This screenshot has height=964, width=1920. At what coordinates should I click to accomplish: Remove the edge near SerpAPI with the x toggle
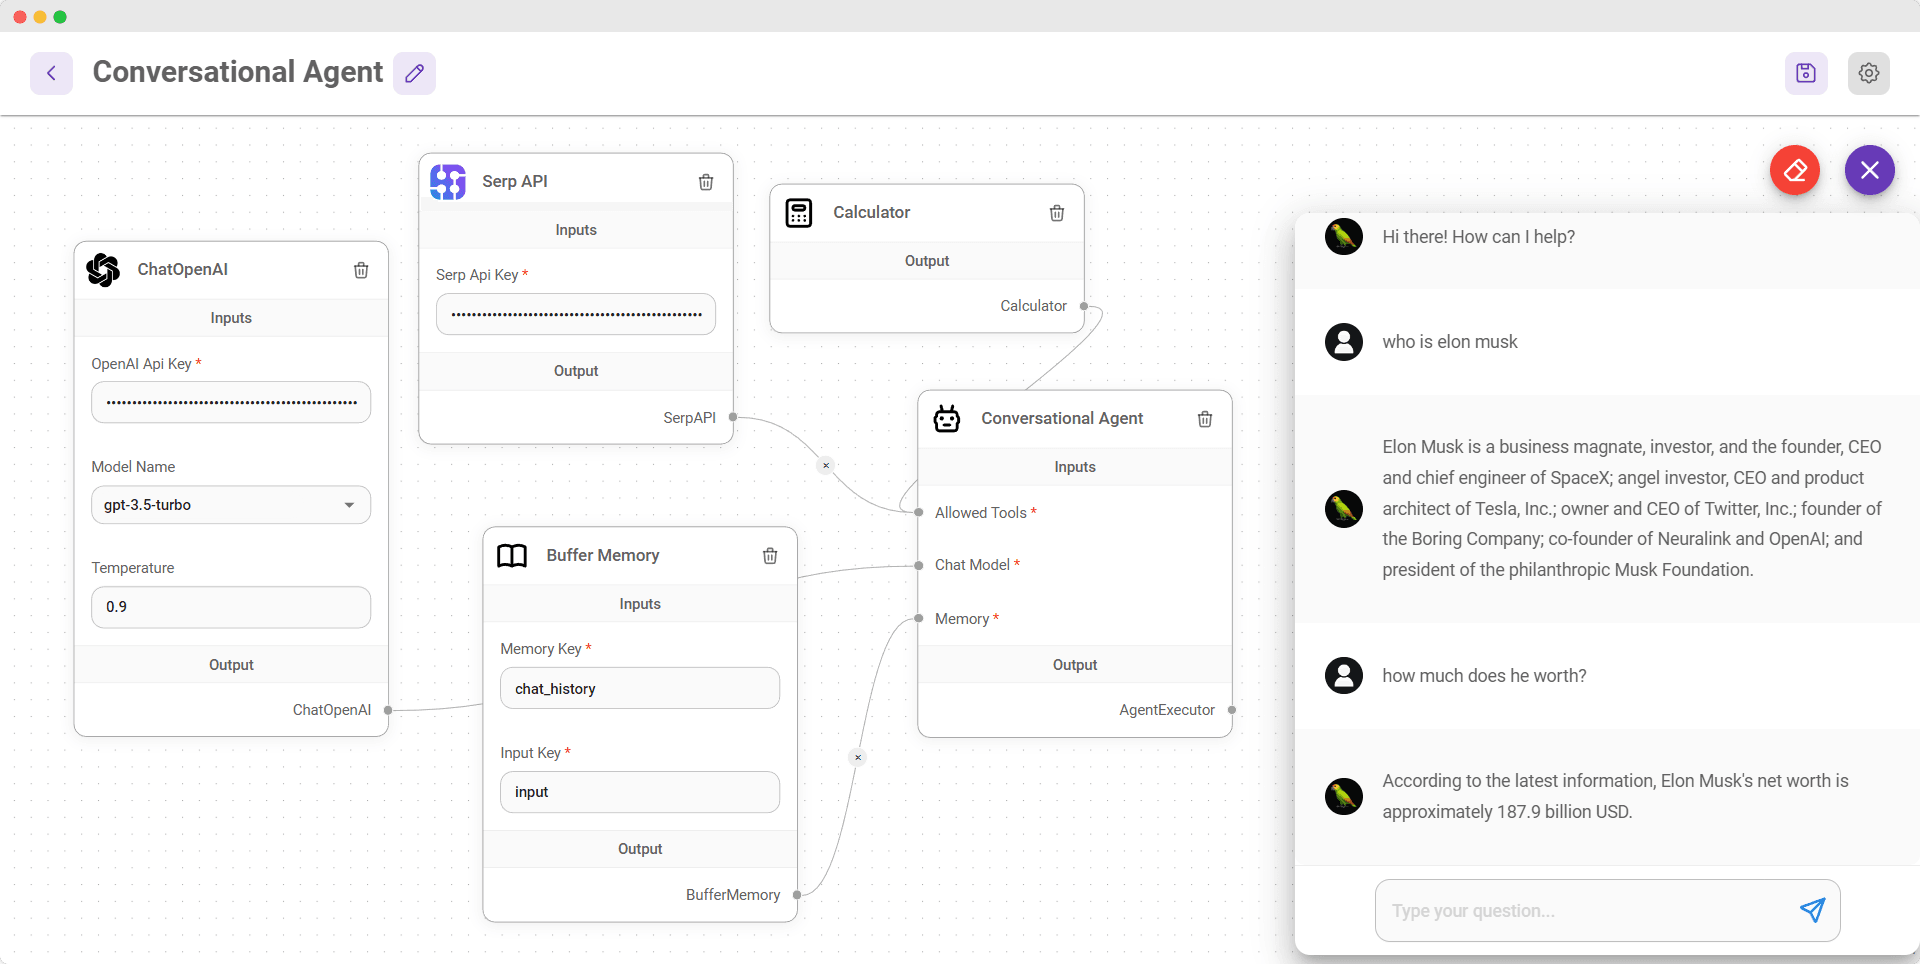(826, 466)
